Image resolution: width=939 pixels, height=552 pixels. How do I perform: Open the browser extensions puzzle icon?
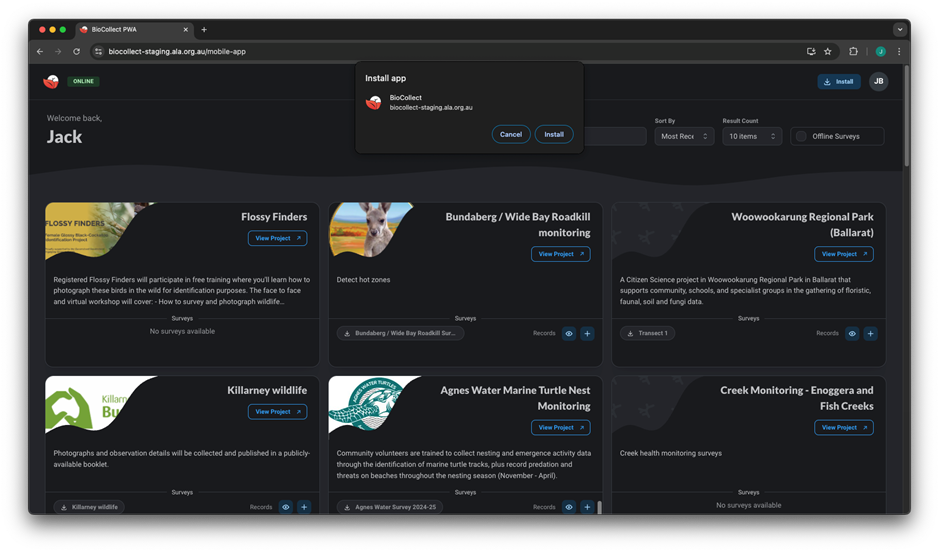tap(853, 51)
